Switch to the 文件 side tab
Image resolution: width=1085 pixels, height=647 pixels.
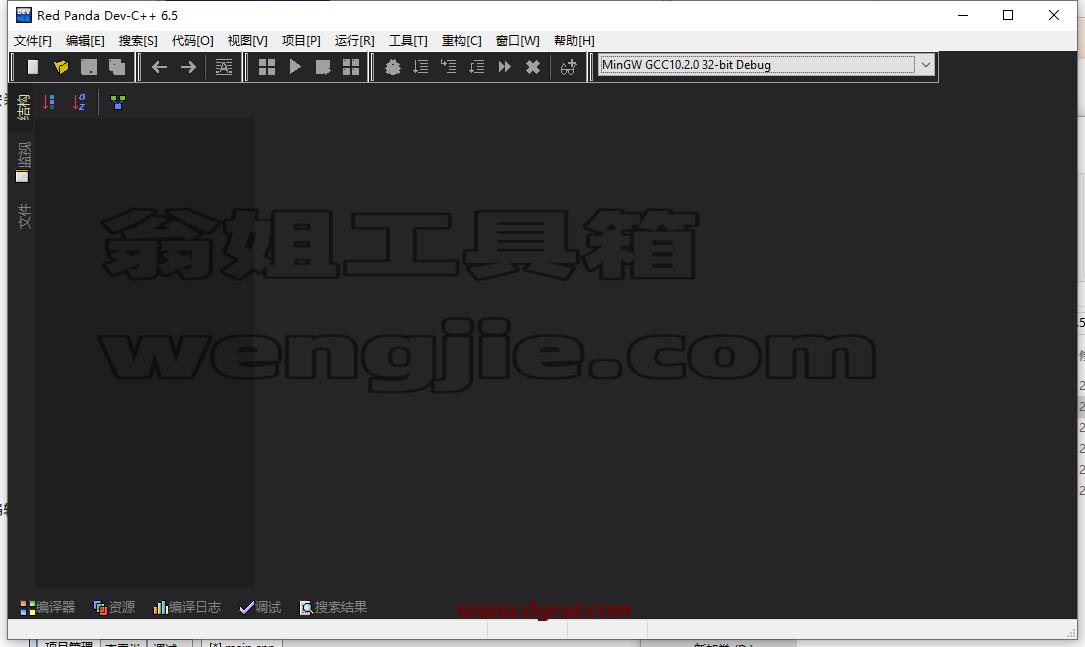point(23,216)
